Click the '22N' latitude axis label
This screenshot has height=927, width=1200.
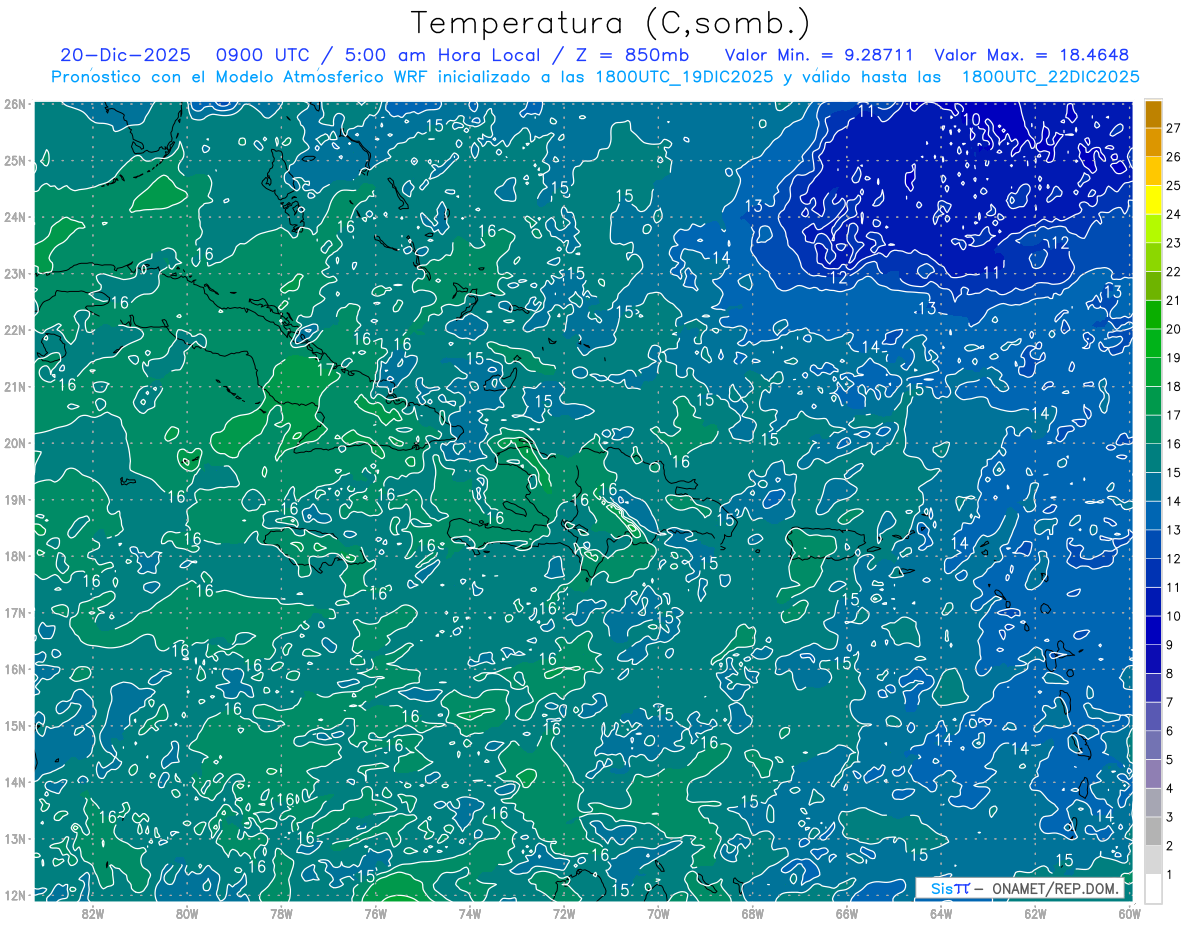(14, 330)
